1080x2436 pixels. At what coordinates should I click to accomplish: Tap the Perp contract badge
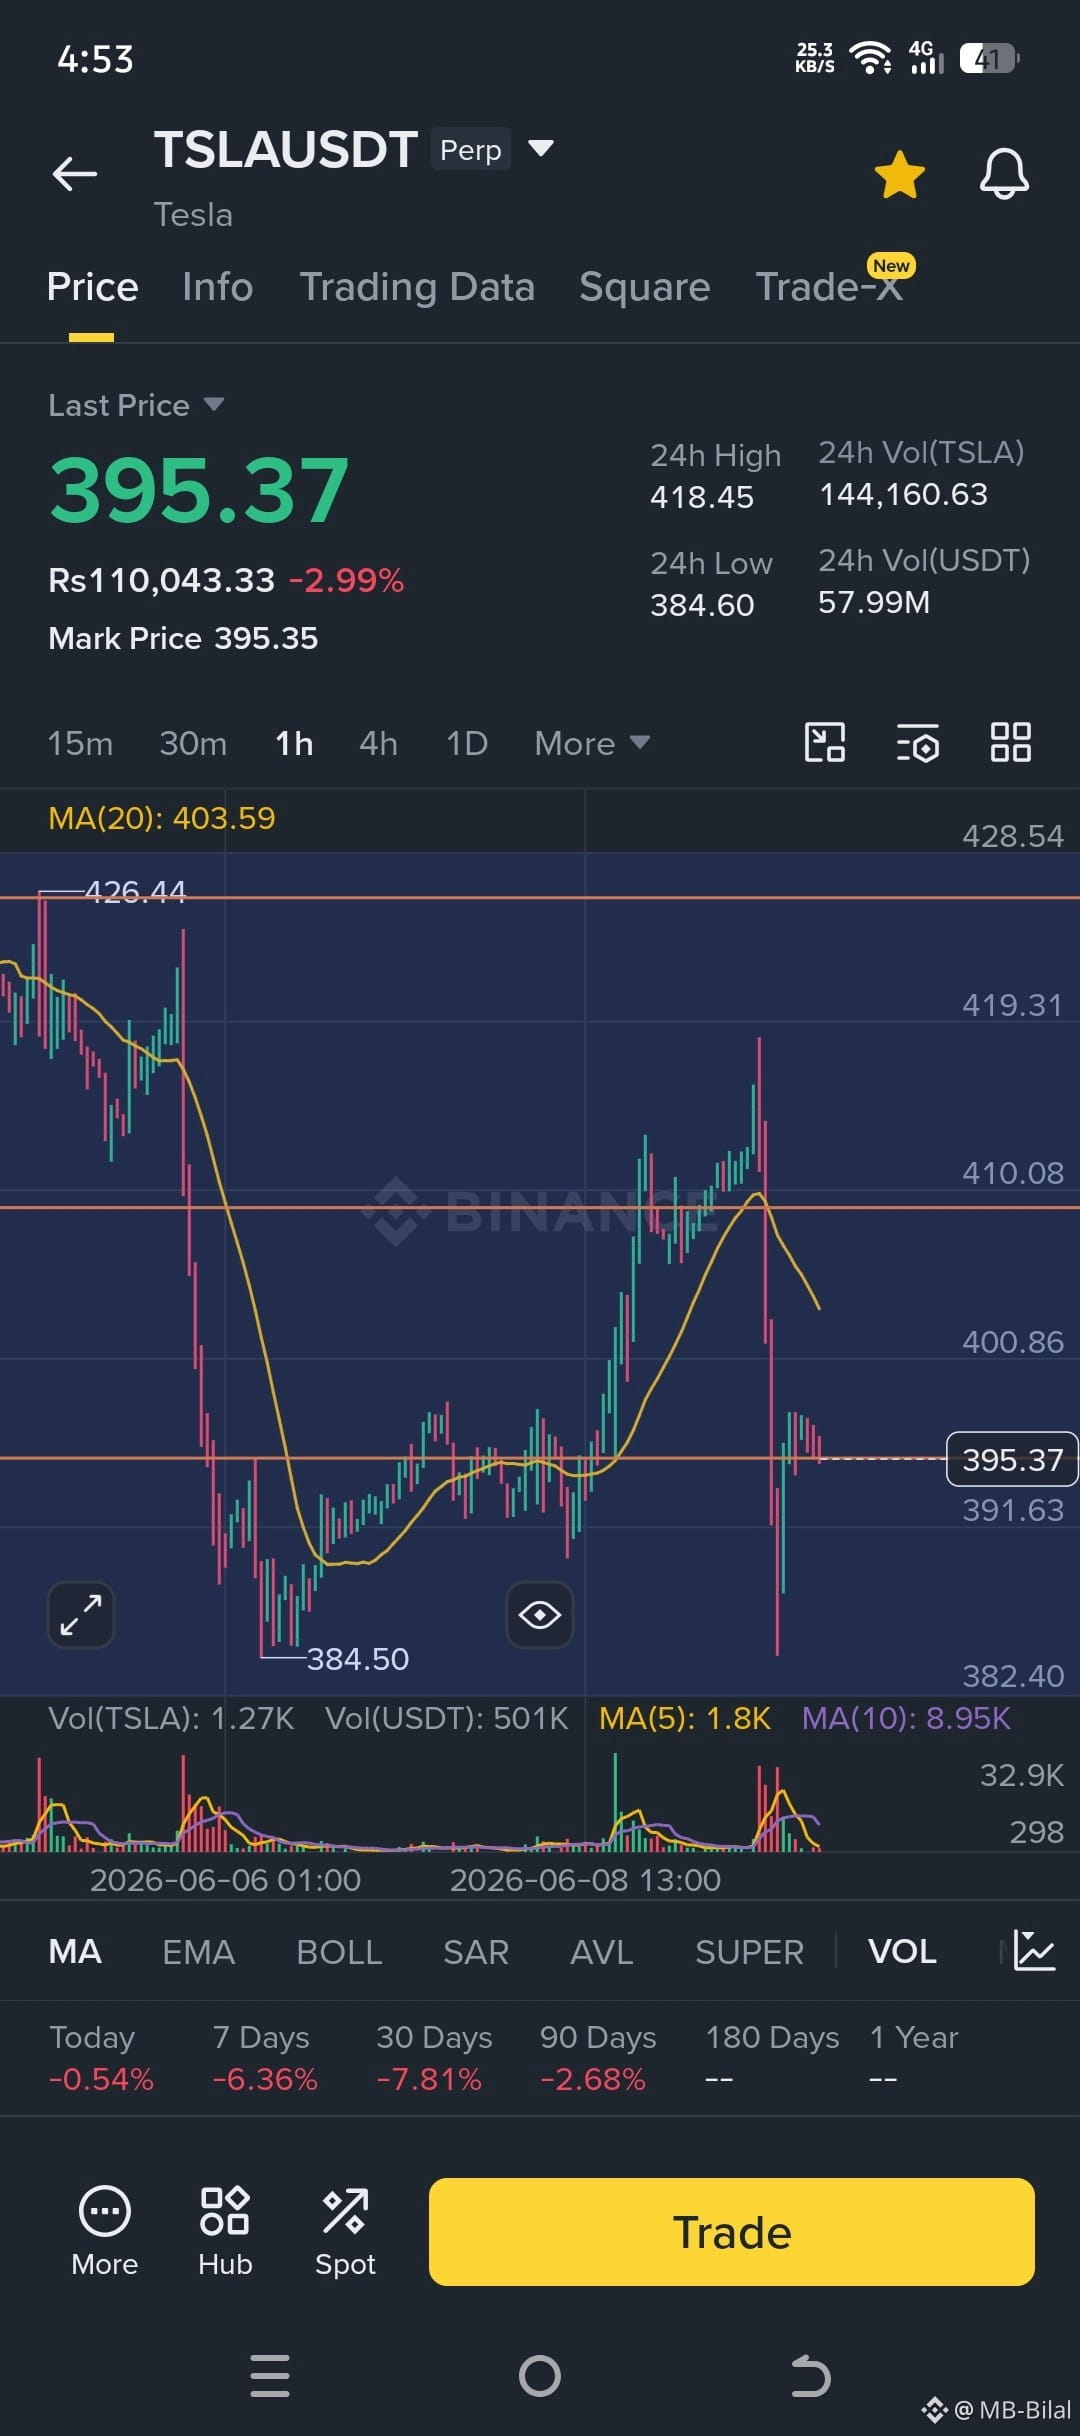coord(471,149)
